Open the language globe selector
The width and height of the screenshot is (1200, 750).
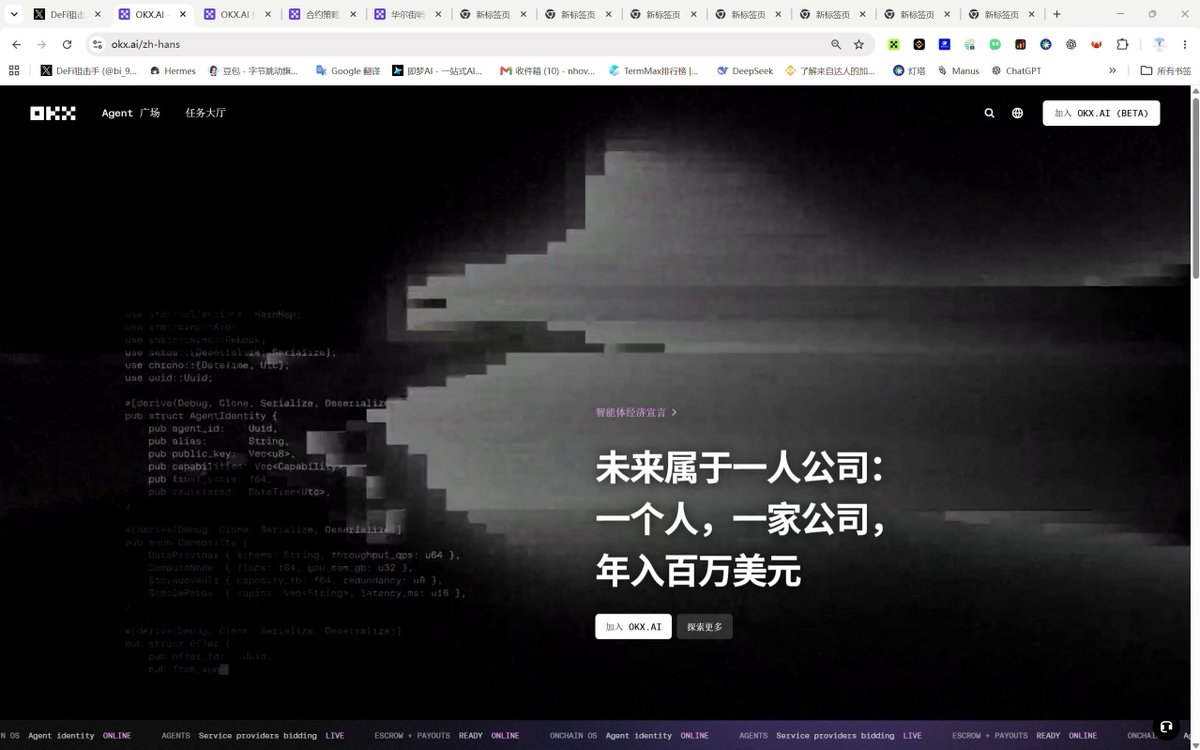tap(1018, 113)
